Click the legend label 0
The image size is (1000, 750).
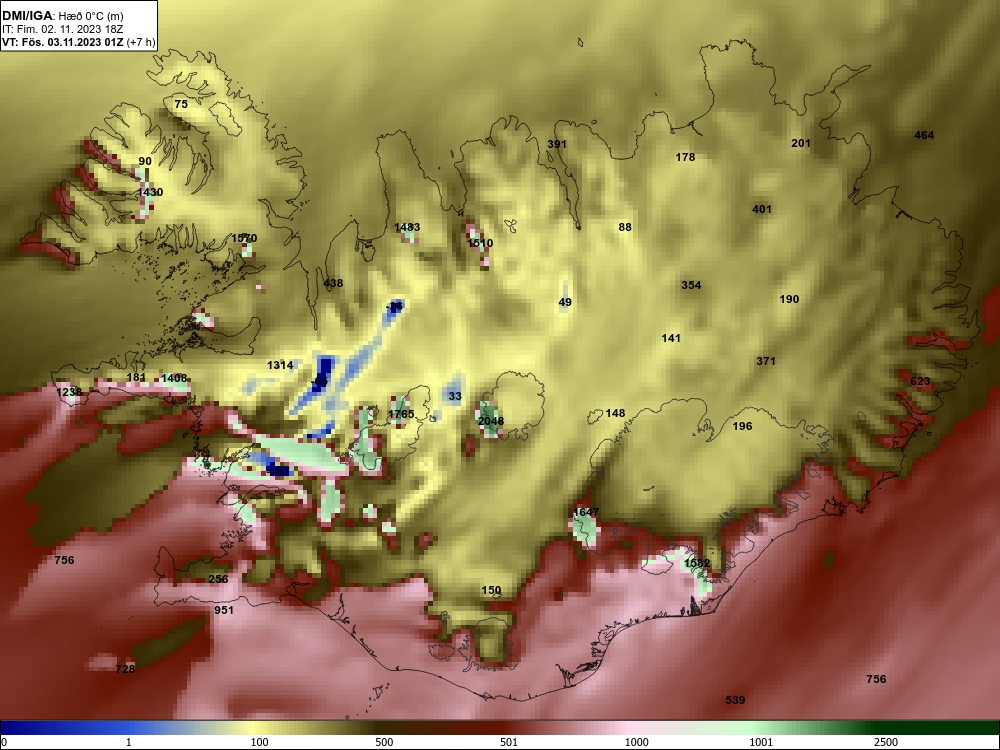pyautogui.click(x=4, y=742)
